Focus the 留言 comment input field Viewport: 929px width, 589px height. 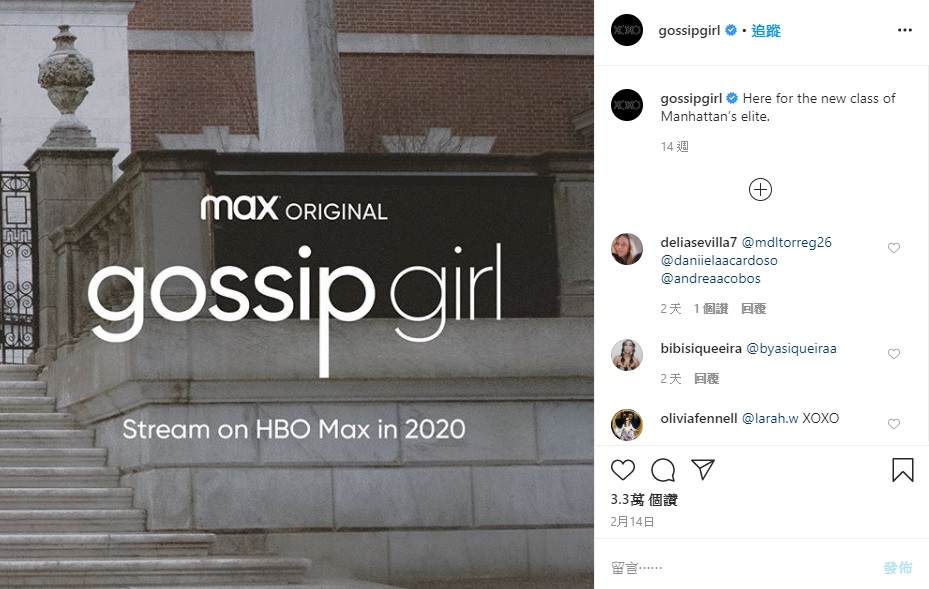(x=741, y=568)
